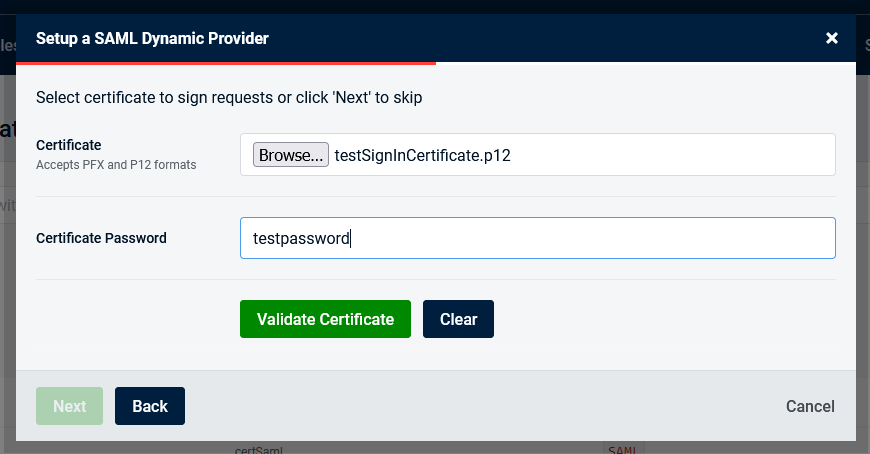Screen dimensions: 870x454
Task: Click empty area of the Certificate file box
Action: [x=680, y=155]
